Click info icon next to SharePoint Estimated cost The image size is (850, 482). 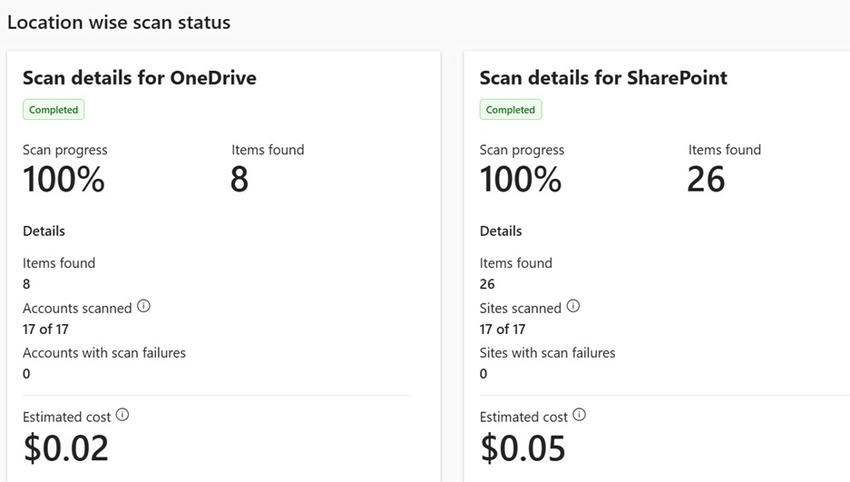[579, 415]
